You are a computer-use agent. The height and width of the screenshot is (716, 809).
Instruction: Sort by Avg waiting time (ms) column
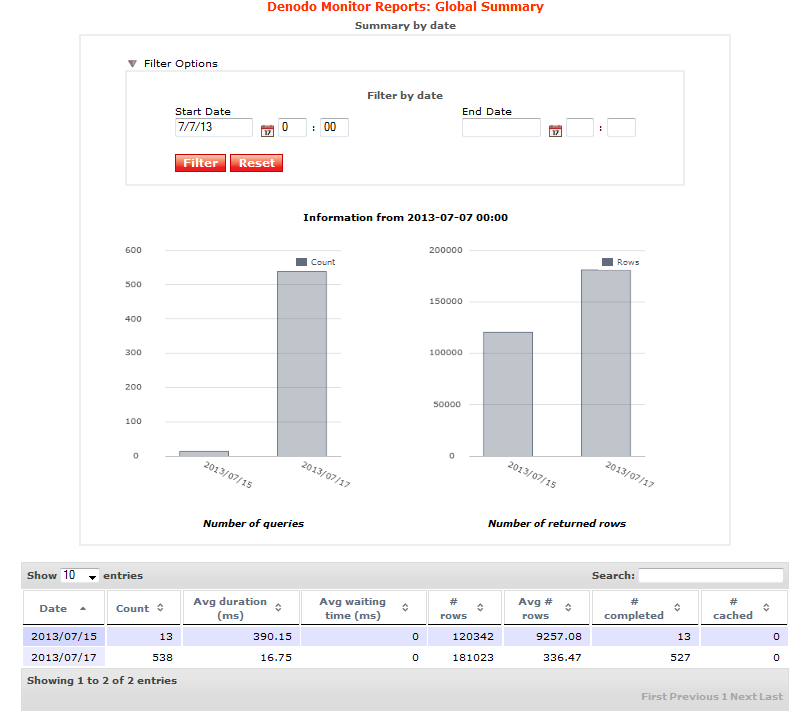pos(364,608)
